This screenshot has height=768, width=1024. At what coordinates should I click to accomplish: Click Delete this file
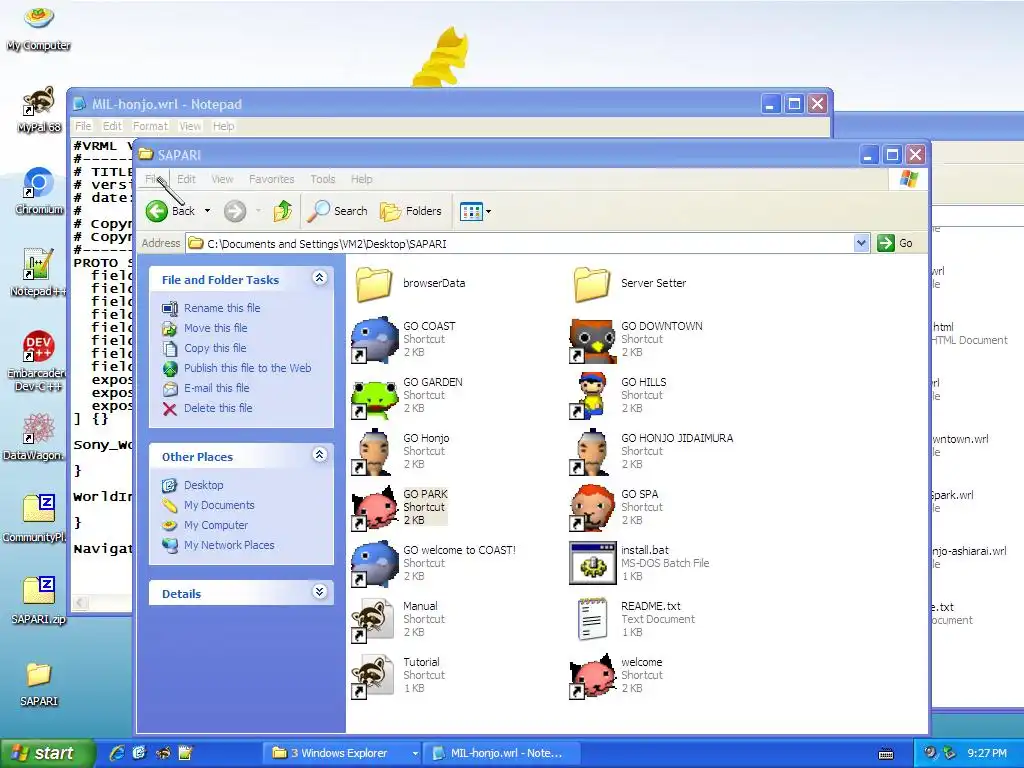[218, 408]
